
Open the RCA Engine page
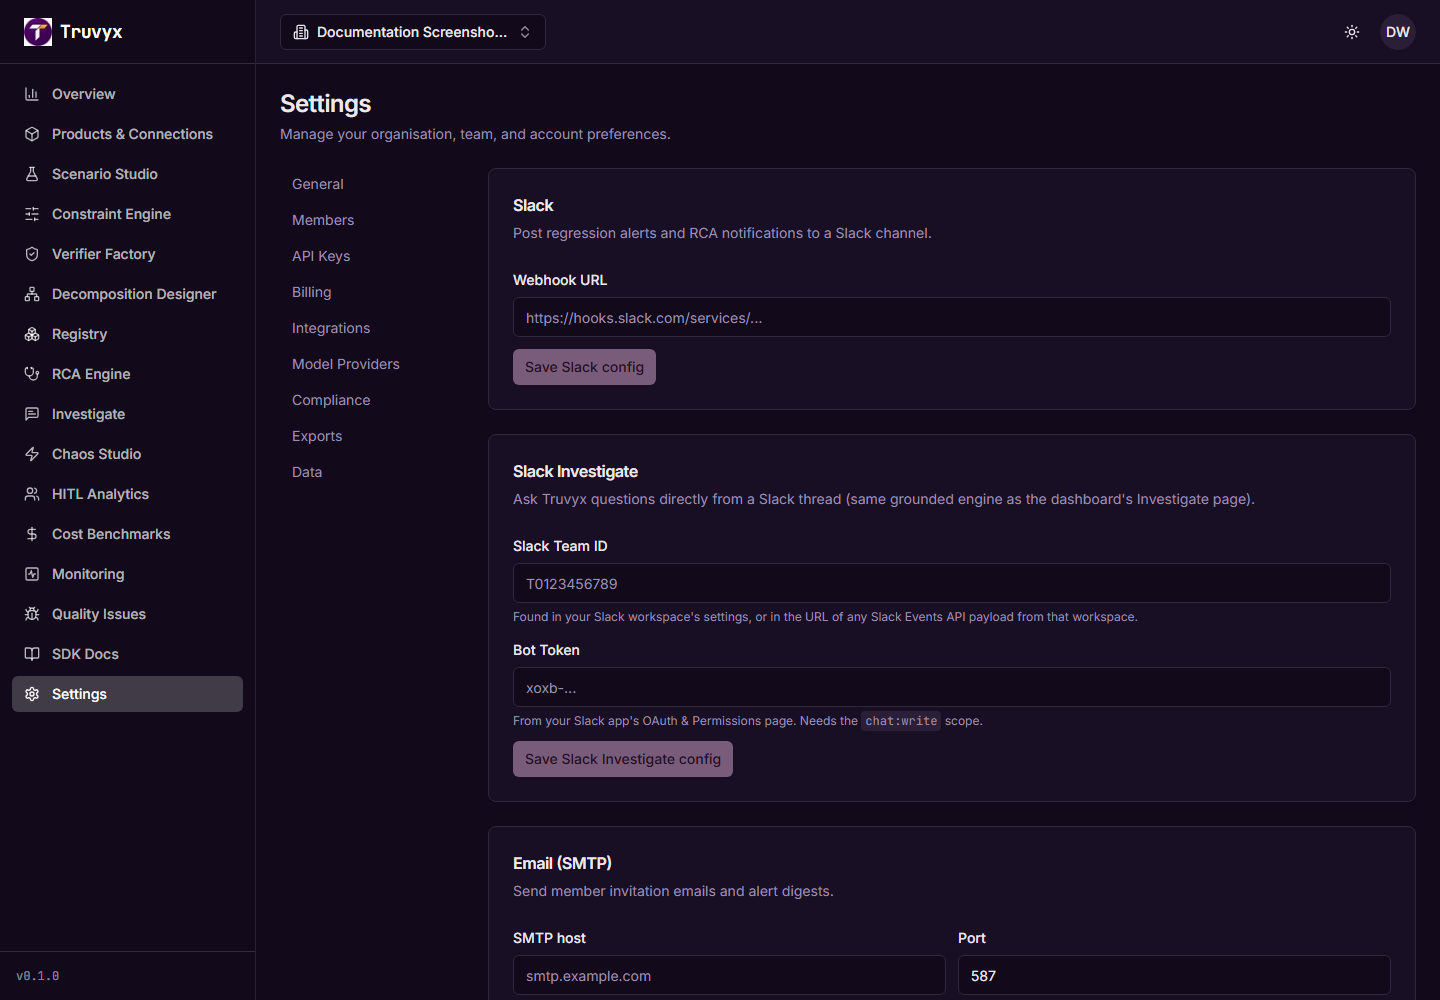tap(127, 374)
